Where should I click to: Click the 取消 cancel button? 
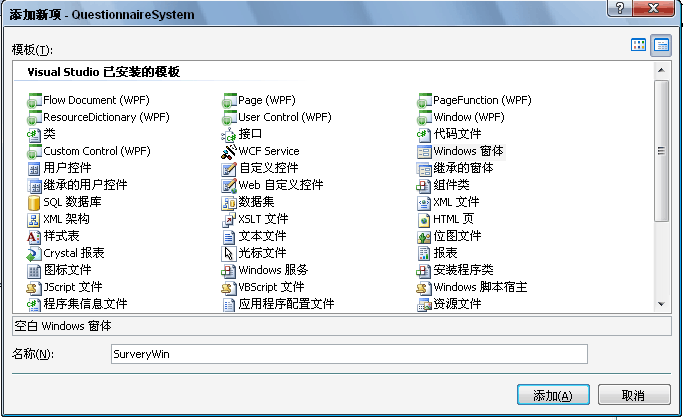coord(633,395)
